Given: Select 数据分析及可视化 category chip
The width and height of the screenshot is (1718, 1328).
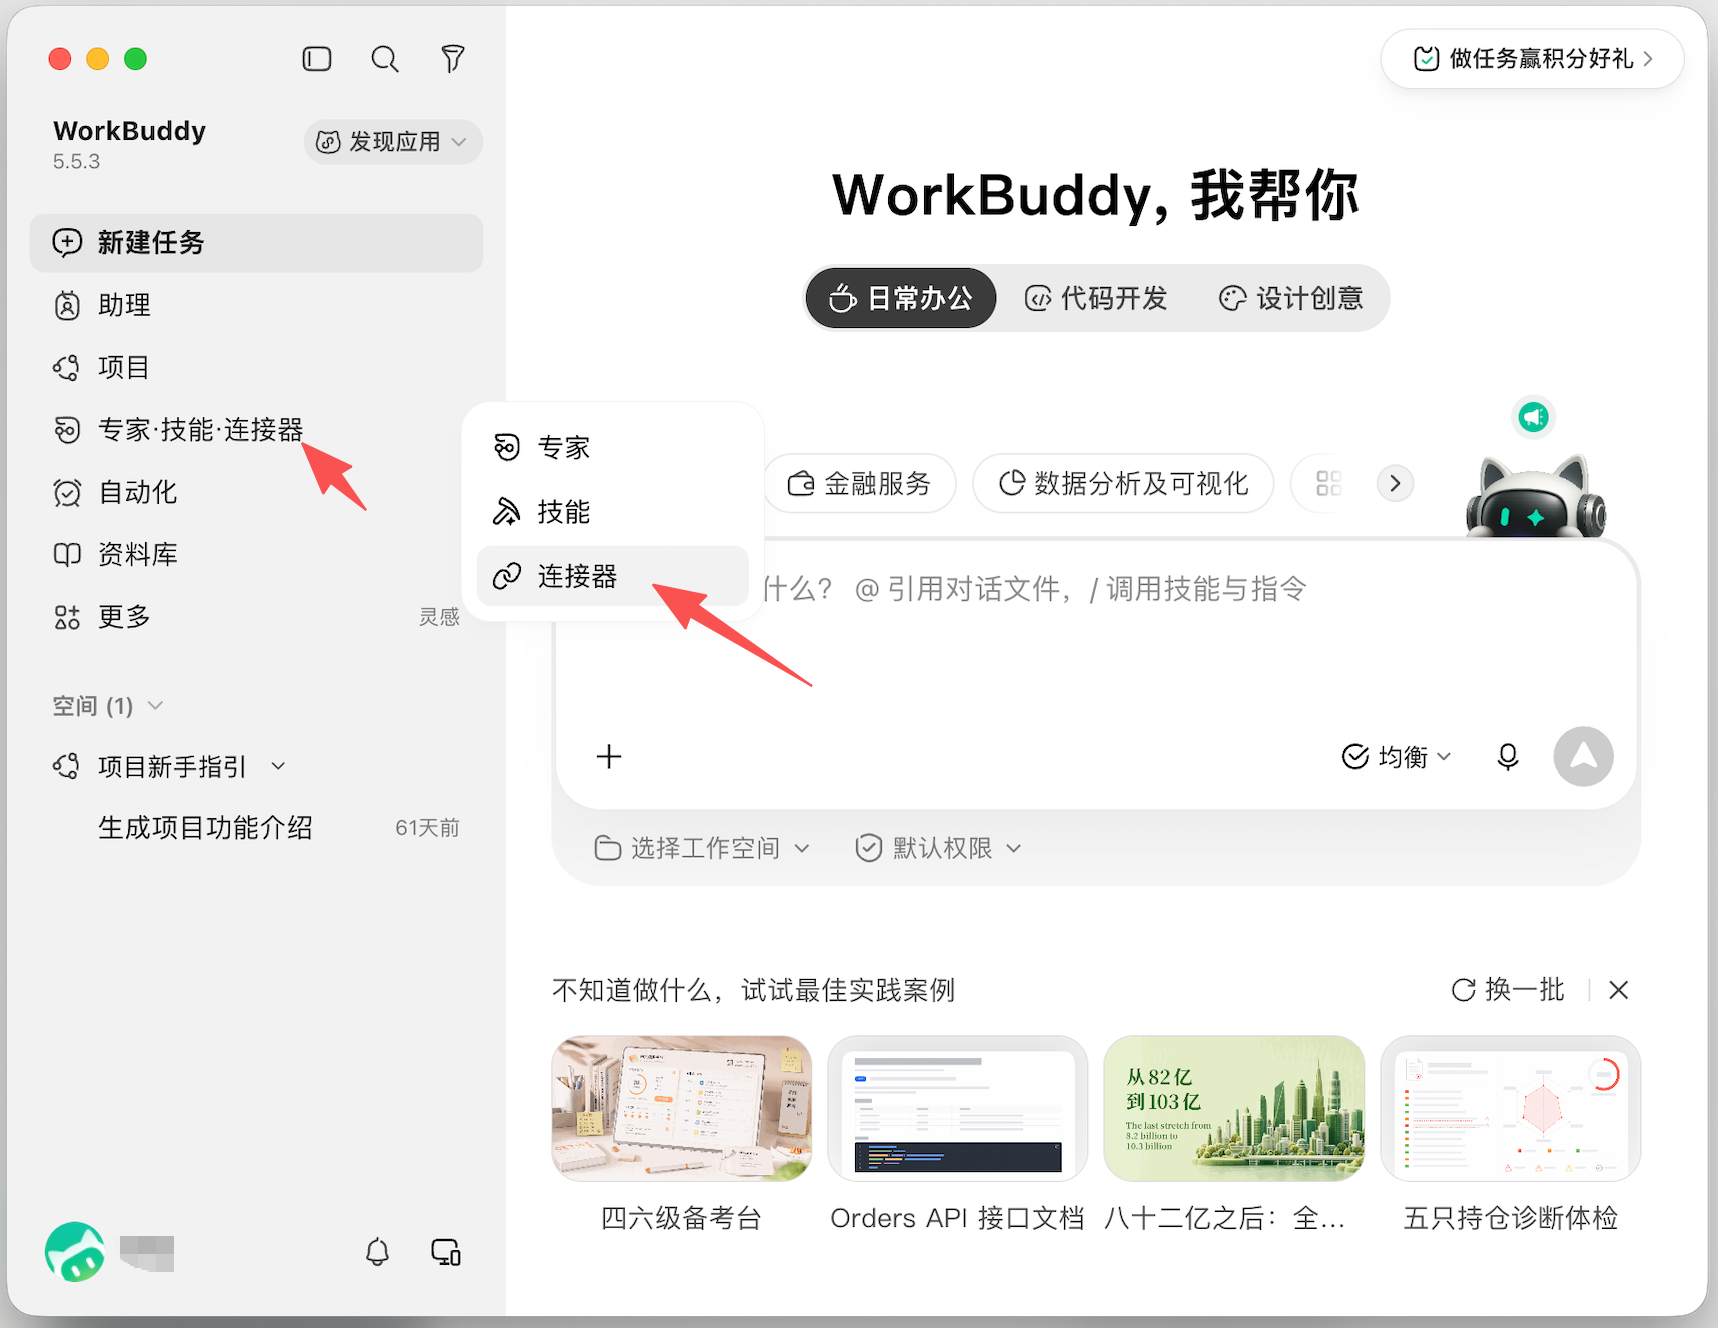Looking at the screenshot, I should click(x=1124, y=484).
